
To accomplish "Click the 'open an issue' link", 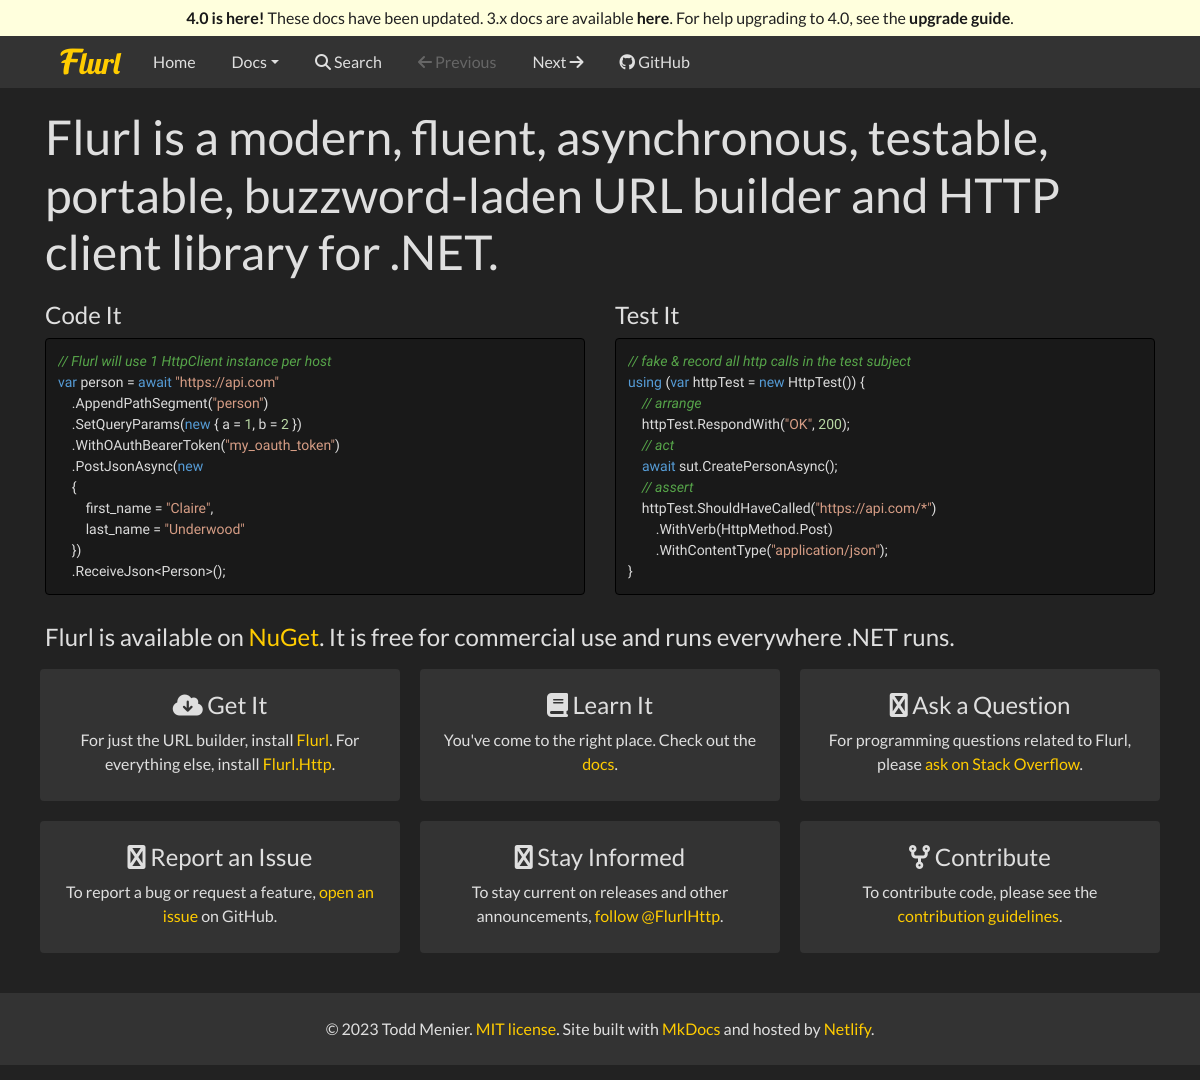I will coord(269,904).
